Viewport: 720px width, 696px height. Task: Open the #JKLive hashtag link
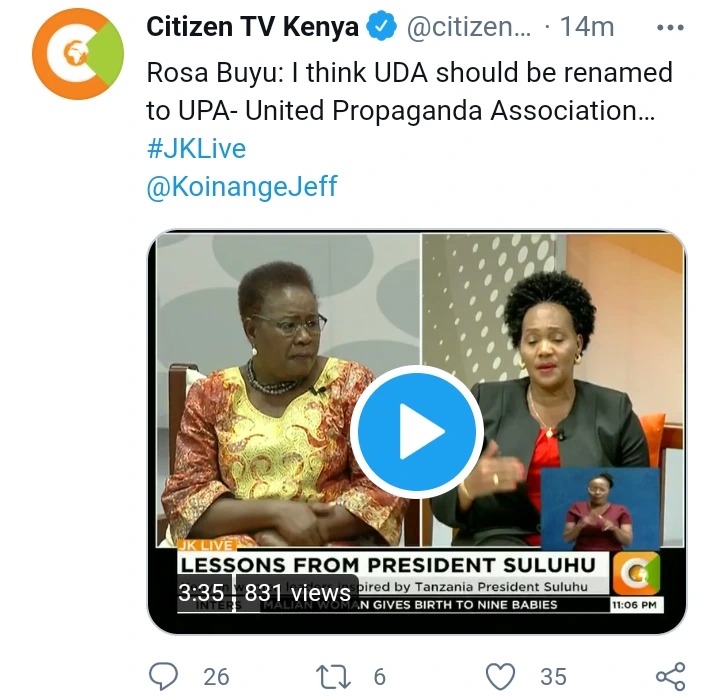pyautogui.click(x=197, y=148)
